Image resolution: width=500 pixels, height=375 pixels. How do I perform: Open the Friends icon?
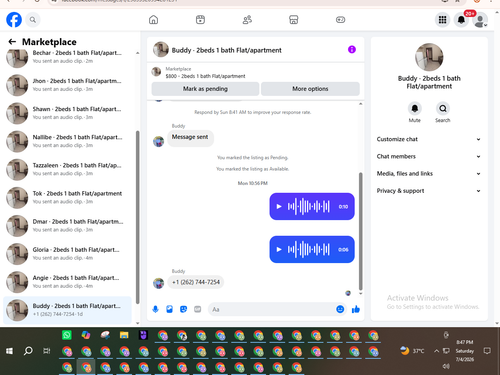click(x=247, y=20)
